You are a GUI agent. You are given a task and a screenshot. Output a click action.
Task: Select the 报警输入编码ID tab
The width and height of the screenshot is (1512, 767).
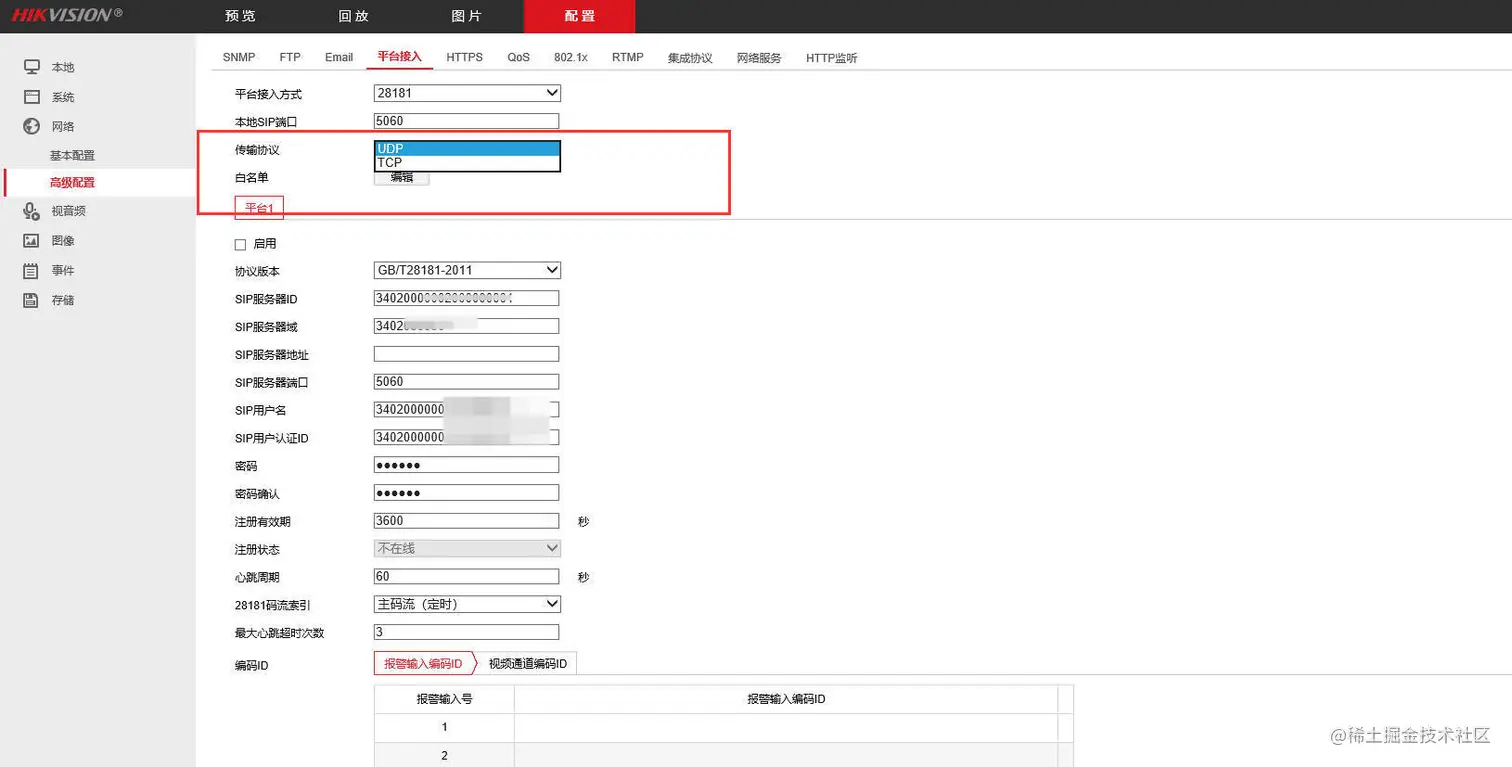[x=423, y=663]
